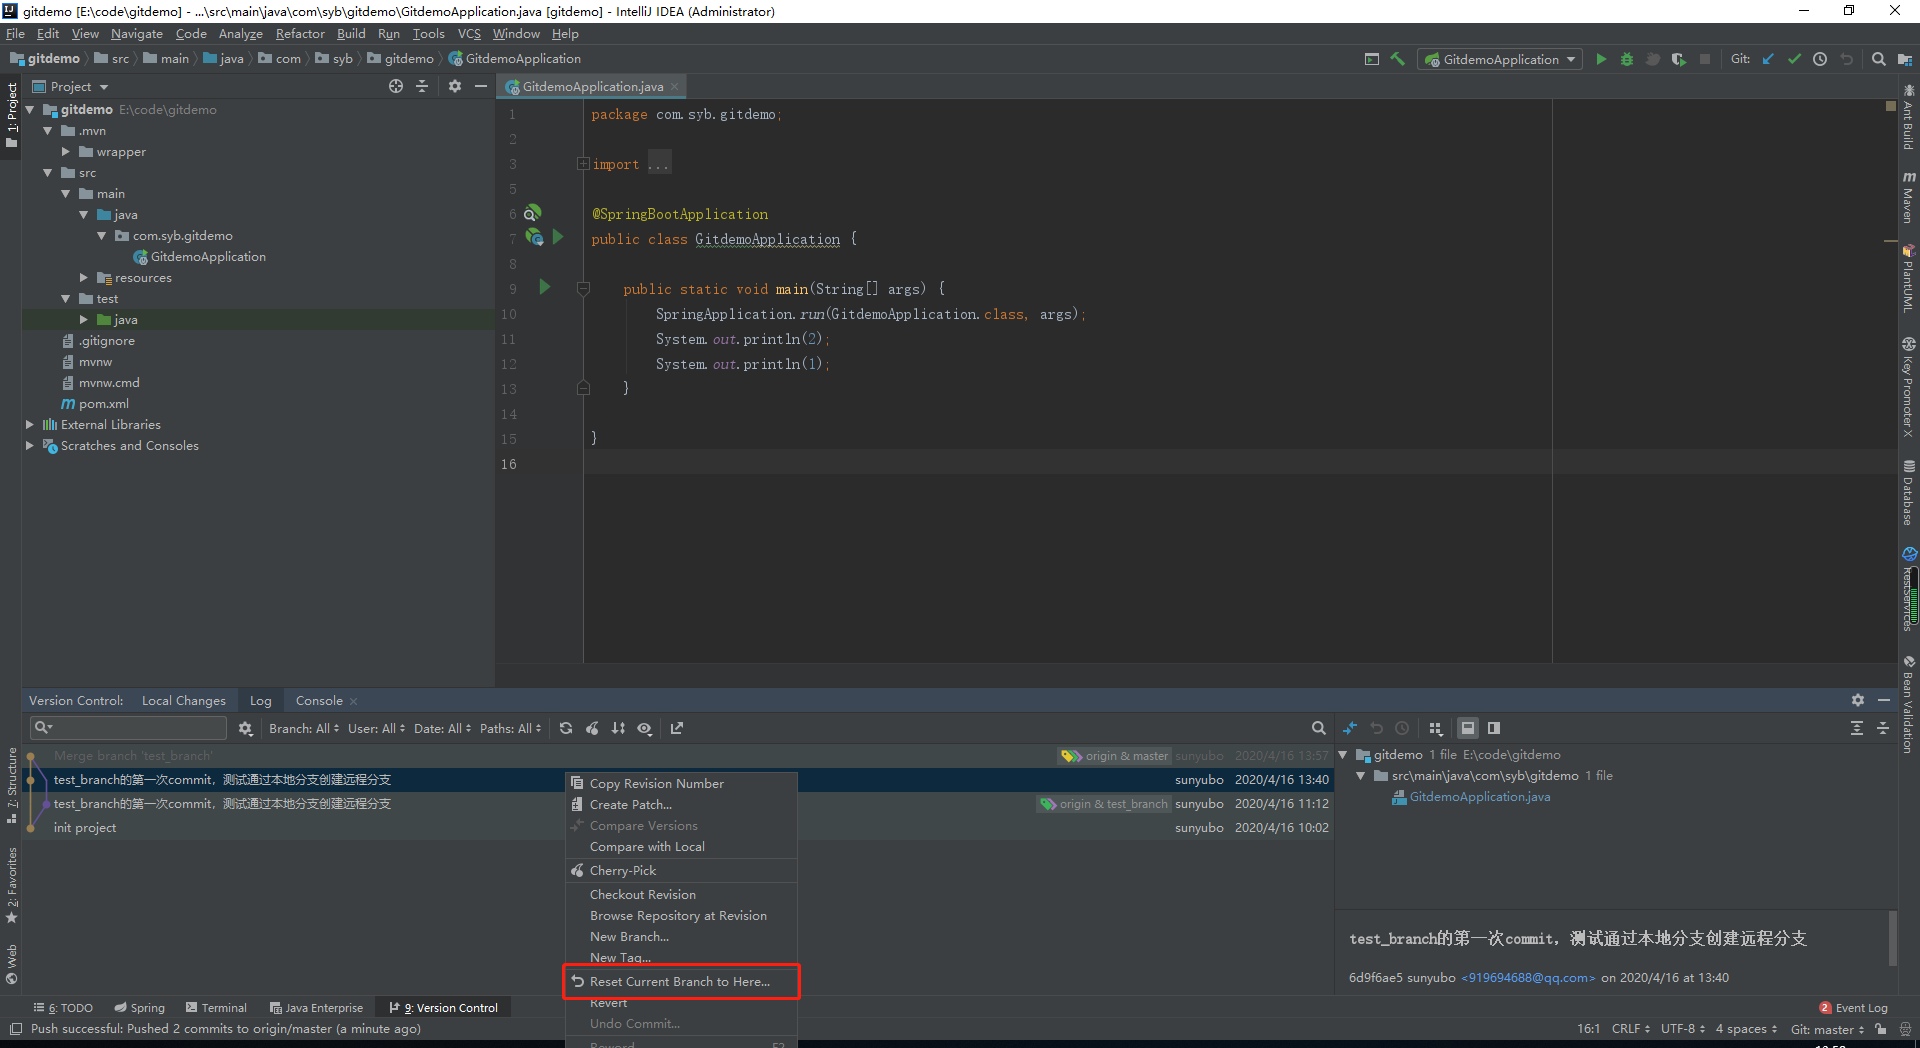Show Git history clock icon
The image size is (1920, 1048).
pos(1820,59)
